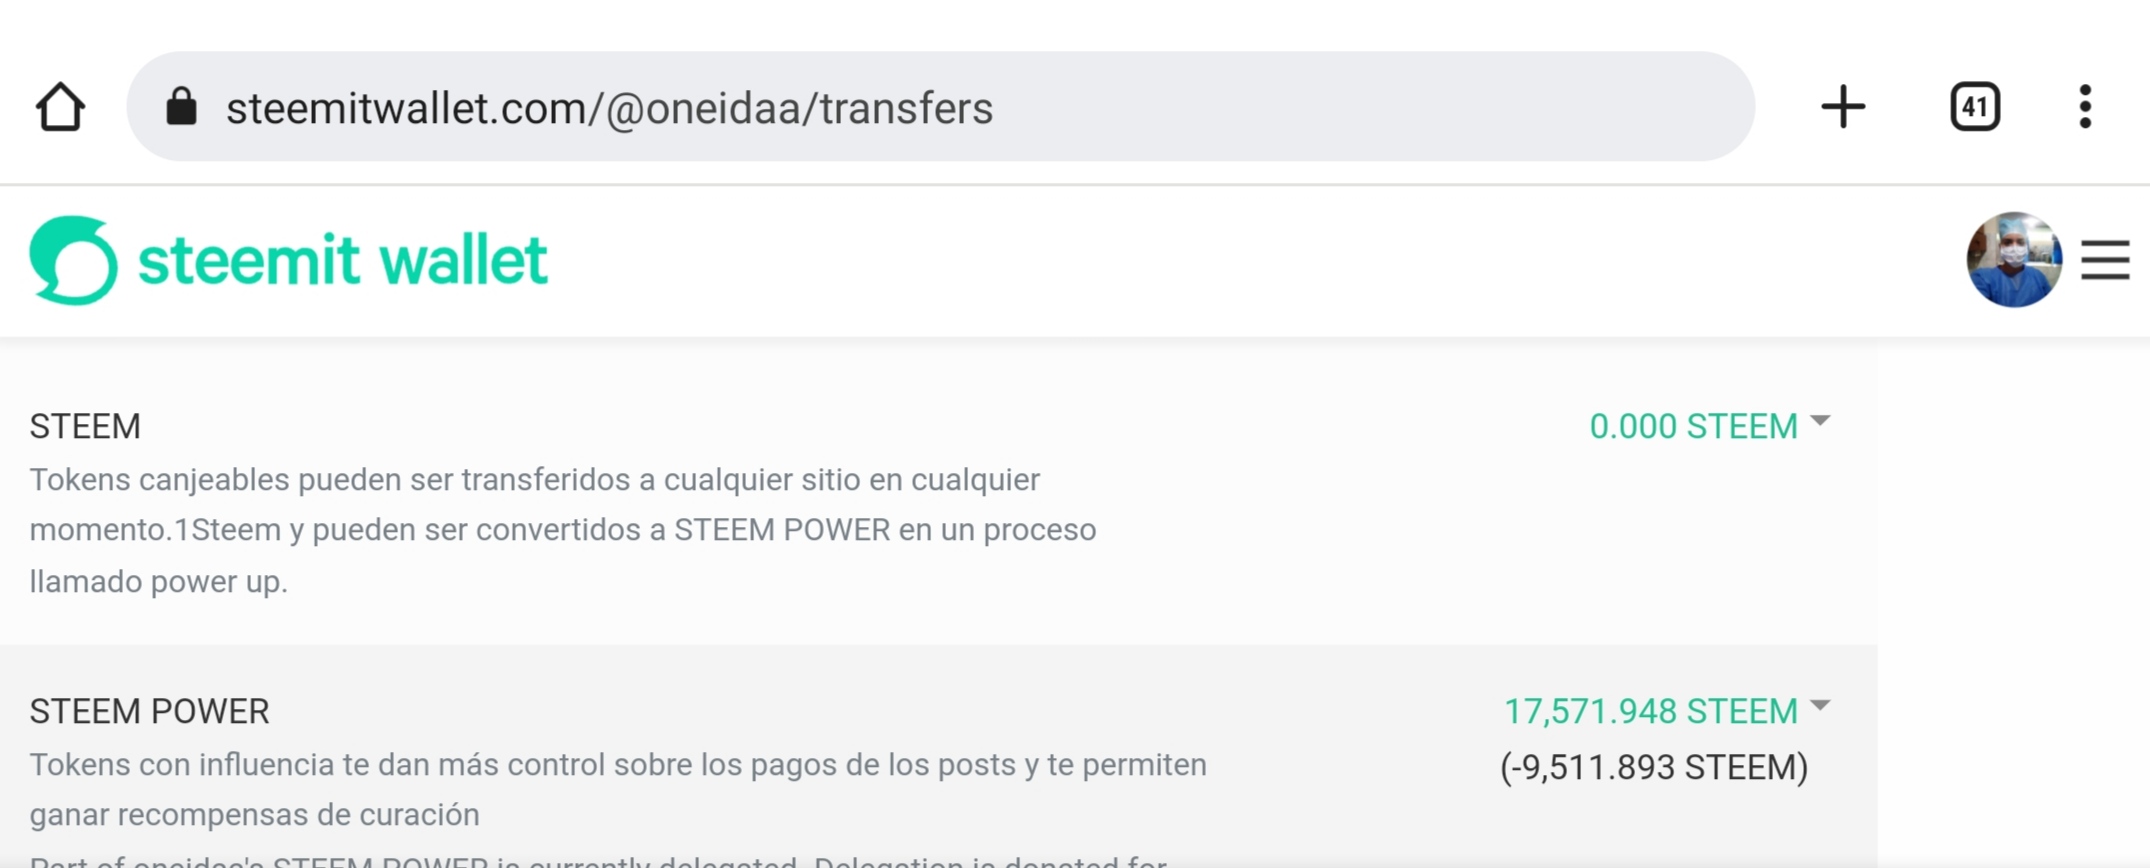
Task: Tap the browser home icon
Action: (60, 107)
